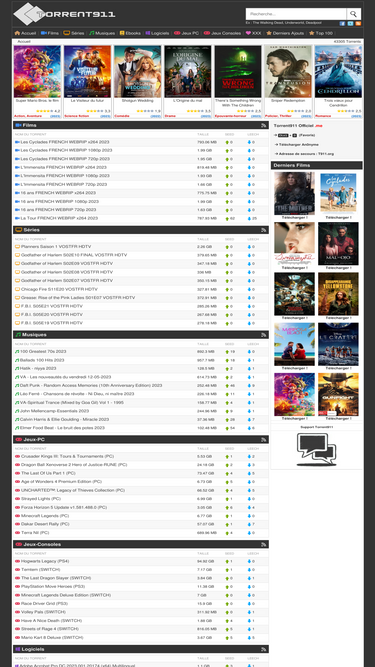Screen dimensions: 375x667
Task: Select The Mother poster in Derniers Films
Action: click(294, 193)
